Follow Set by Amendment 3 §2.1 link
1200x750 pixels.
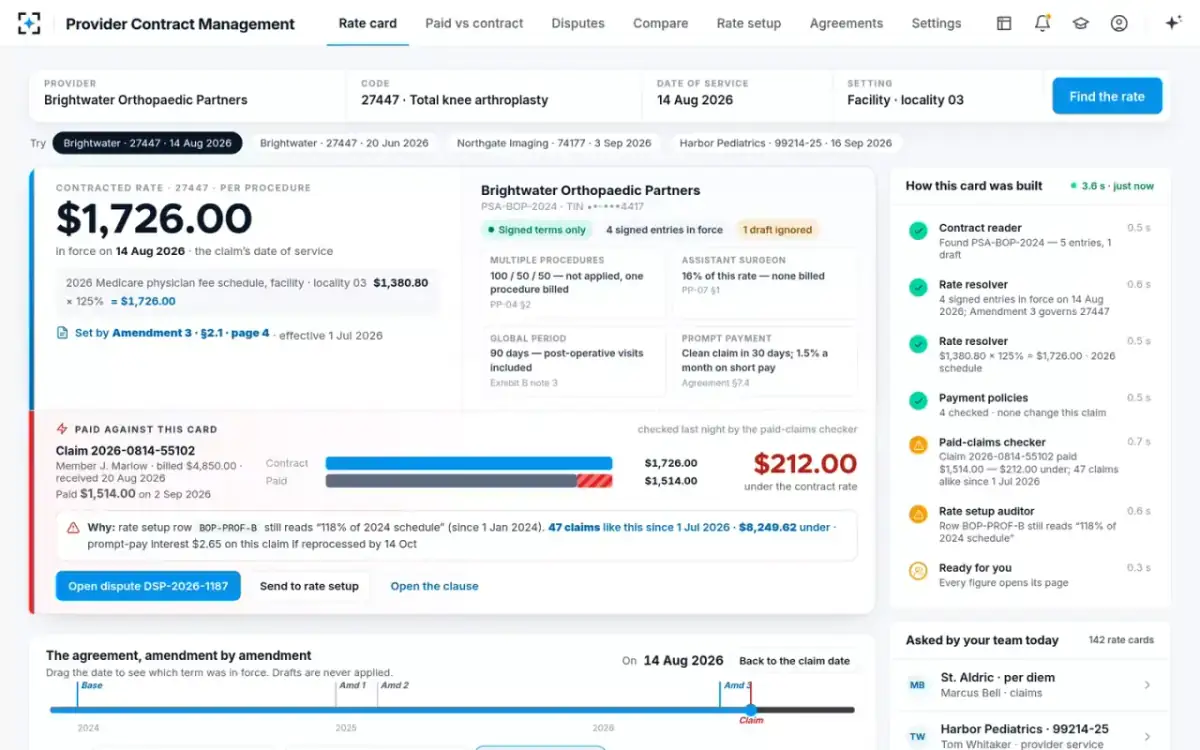pos(172,333)
